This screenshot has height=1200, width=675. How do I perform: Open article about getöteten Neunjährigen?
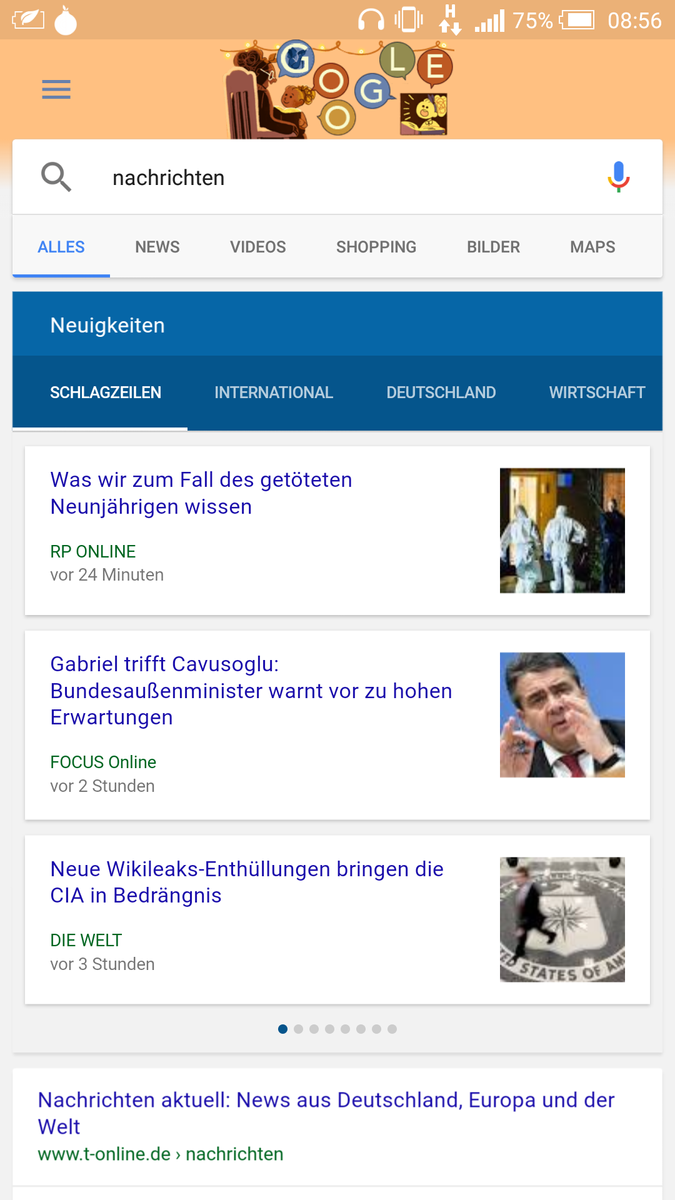pyautogui.click(x=201, y=493)
